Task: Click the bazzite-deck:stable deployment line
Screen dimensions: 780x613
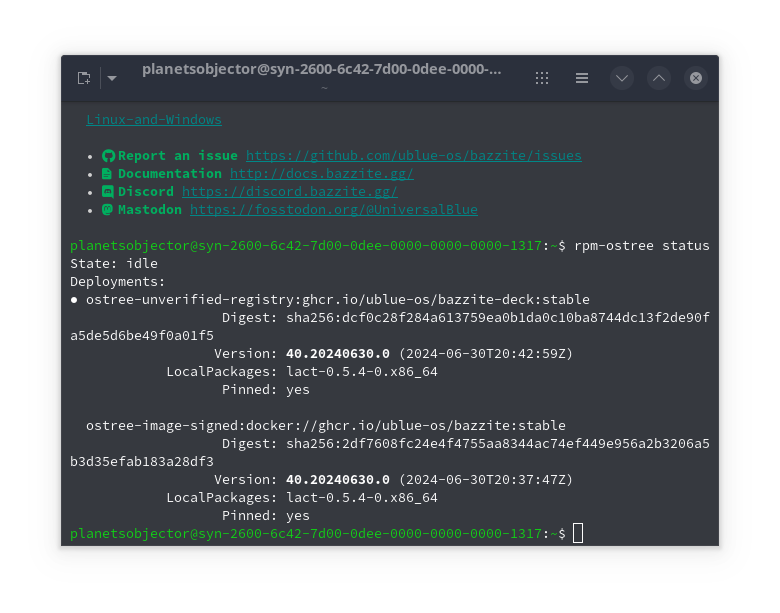Action: [338, 300]
